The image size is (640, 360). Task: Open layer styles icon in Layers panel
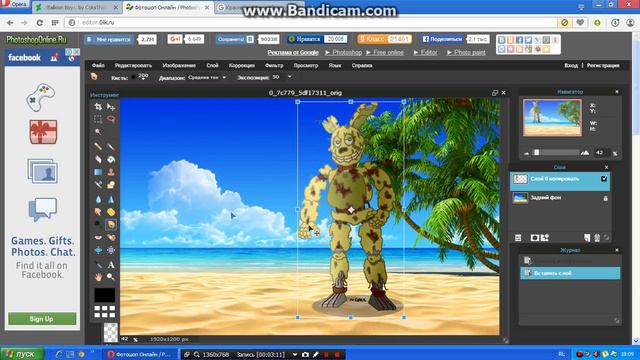[x=545, y=238]
